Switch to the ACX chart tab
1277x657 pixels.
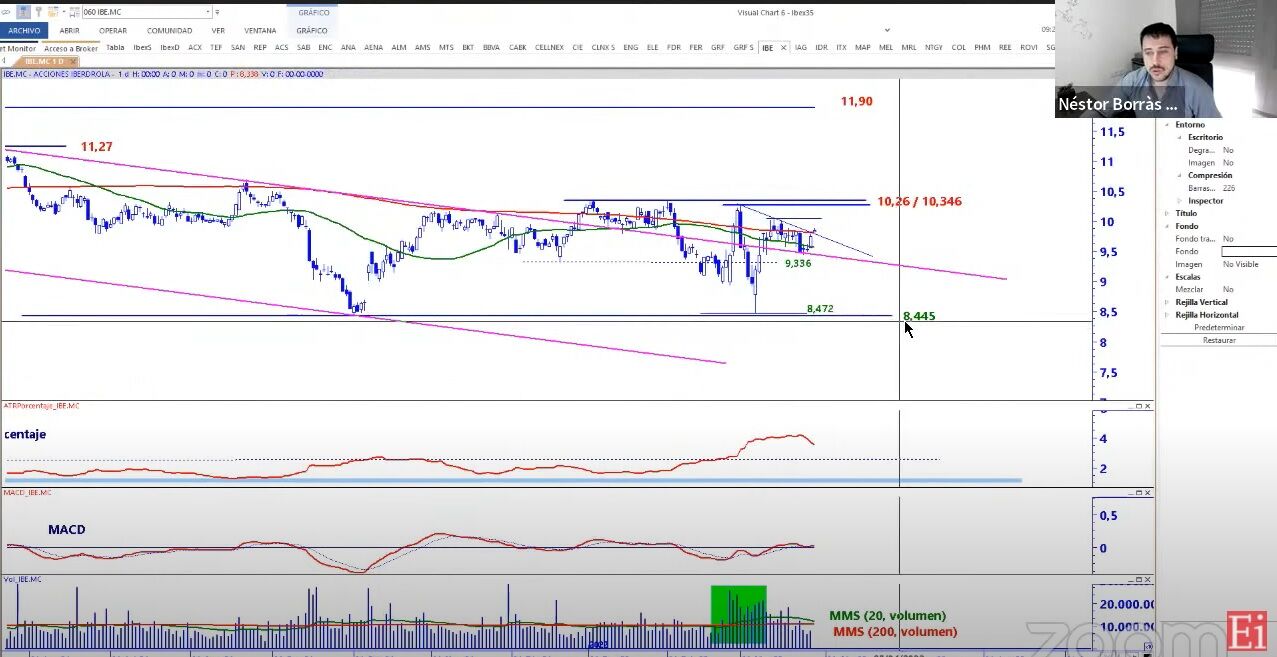(x=195, y=47)
